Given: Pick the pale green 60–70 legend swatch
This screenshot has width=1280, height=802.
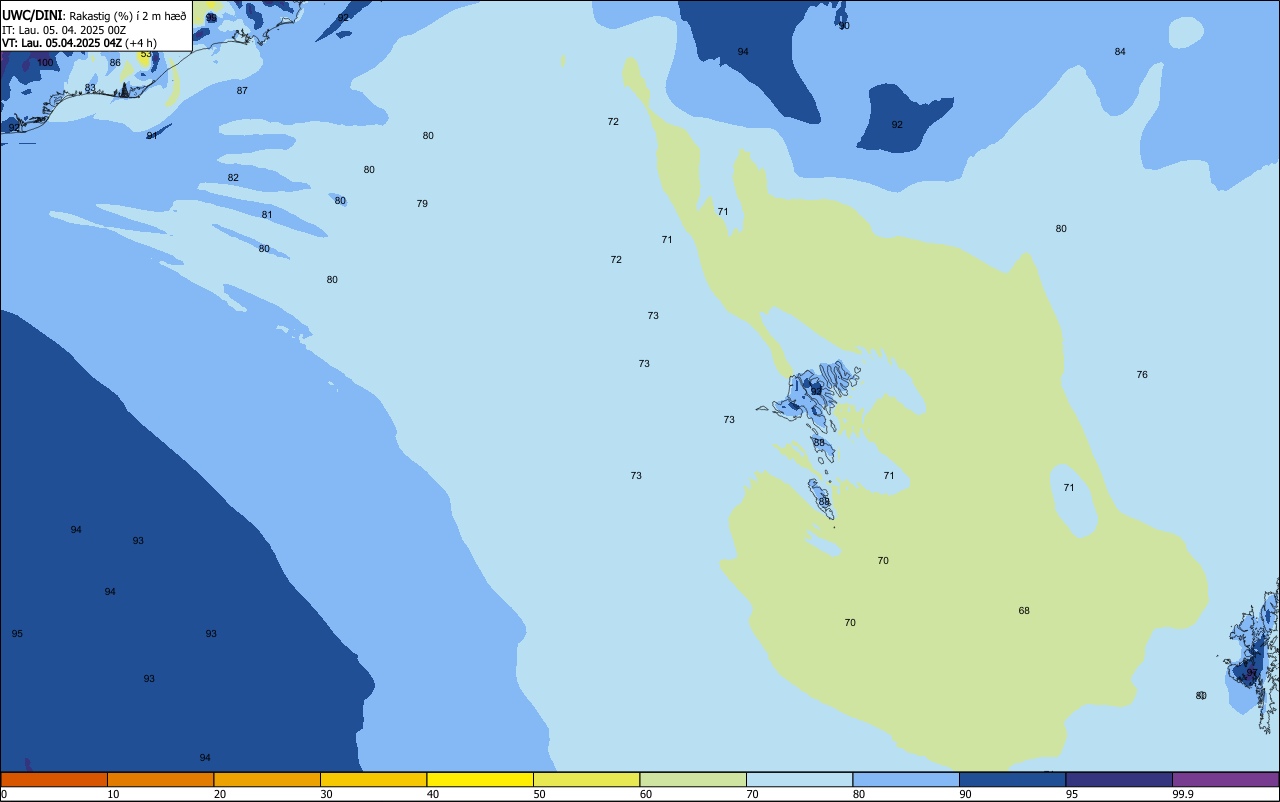Looking at the screenshot, I should (x=693, y=779).
